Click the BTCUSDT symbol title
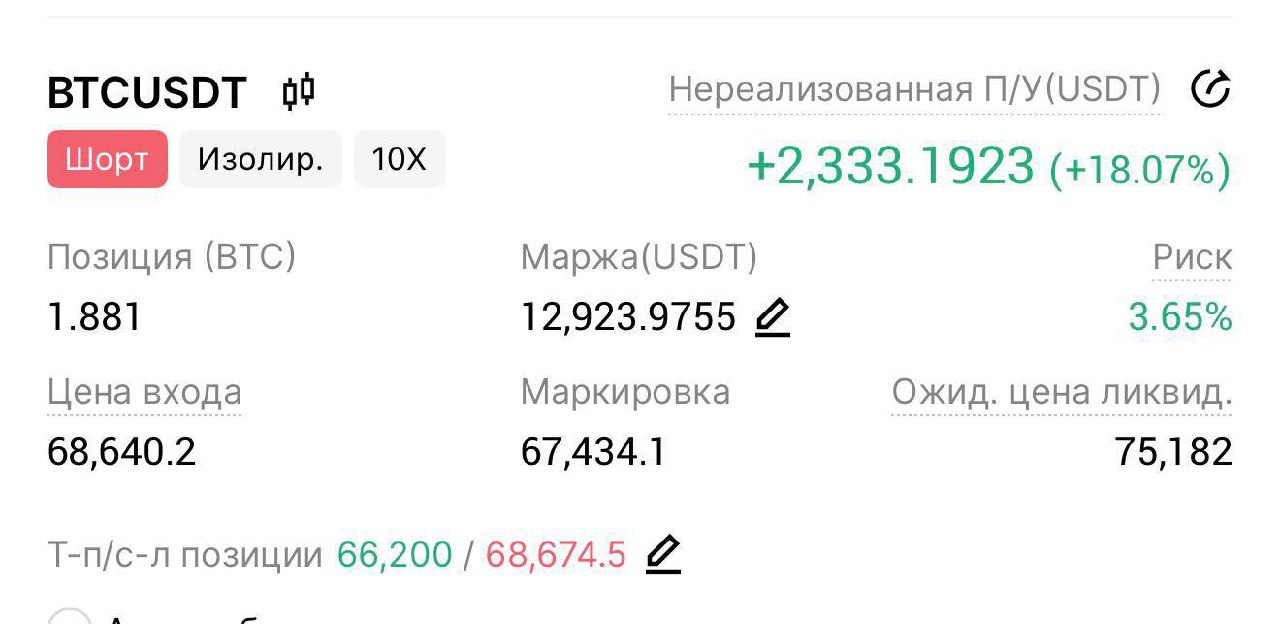 pyautogui.click(x=147, y=93)
